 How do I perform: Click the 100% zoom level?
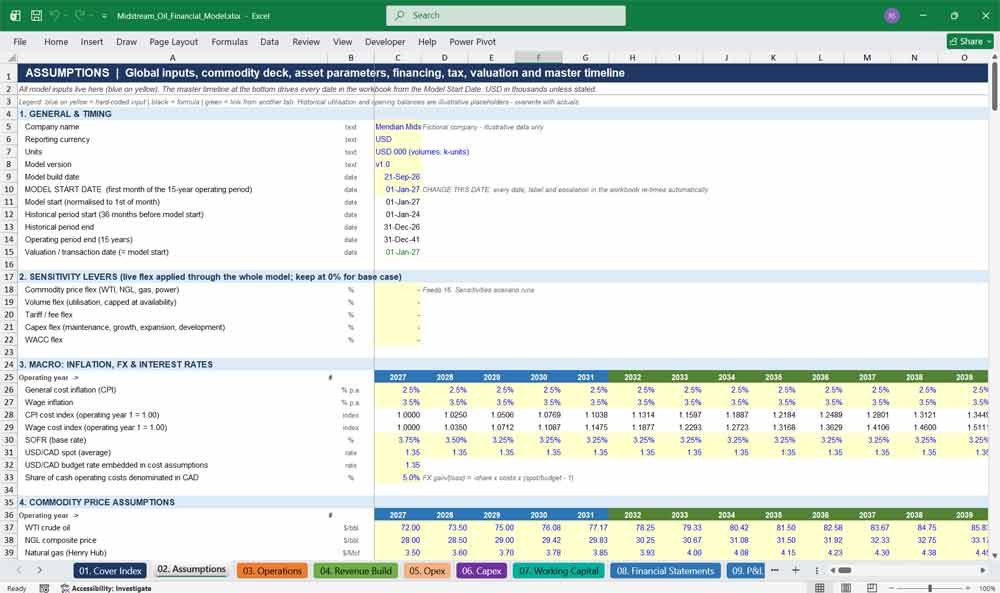[x=987, y=588]
